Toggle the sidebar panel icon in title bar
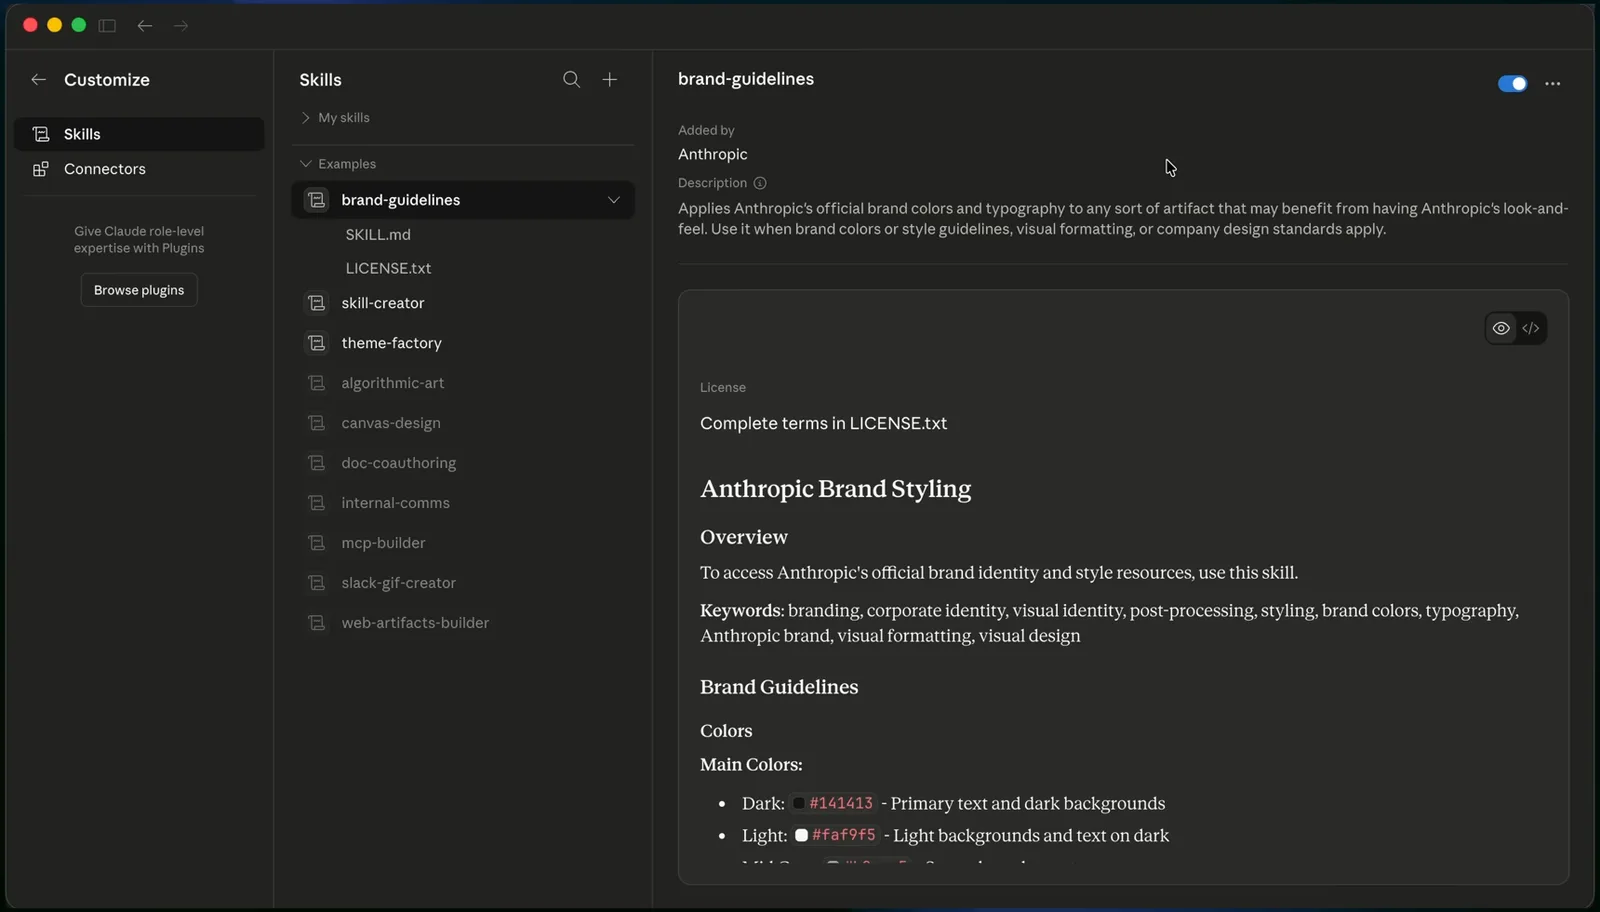Image resolution: width=1600 pixels, height=912 pixels. pos(107,26)
